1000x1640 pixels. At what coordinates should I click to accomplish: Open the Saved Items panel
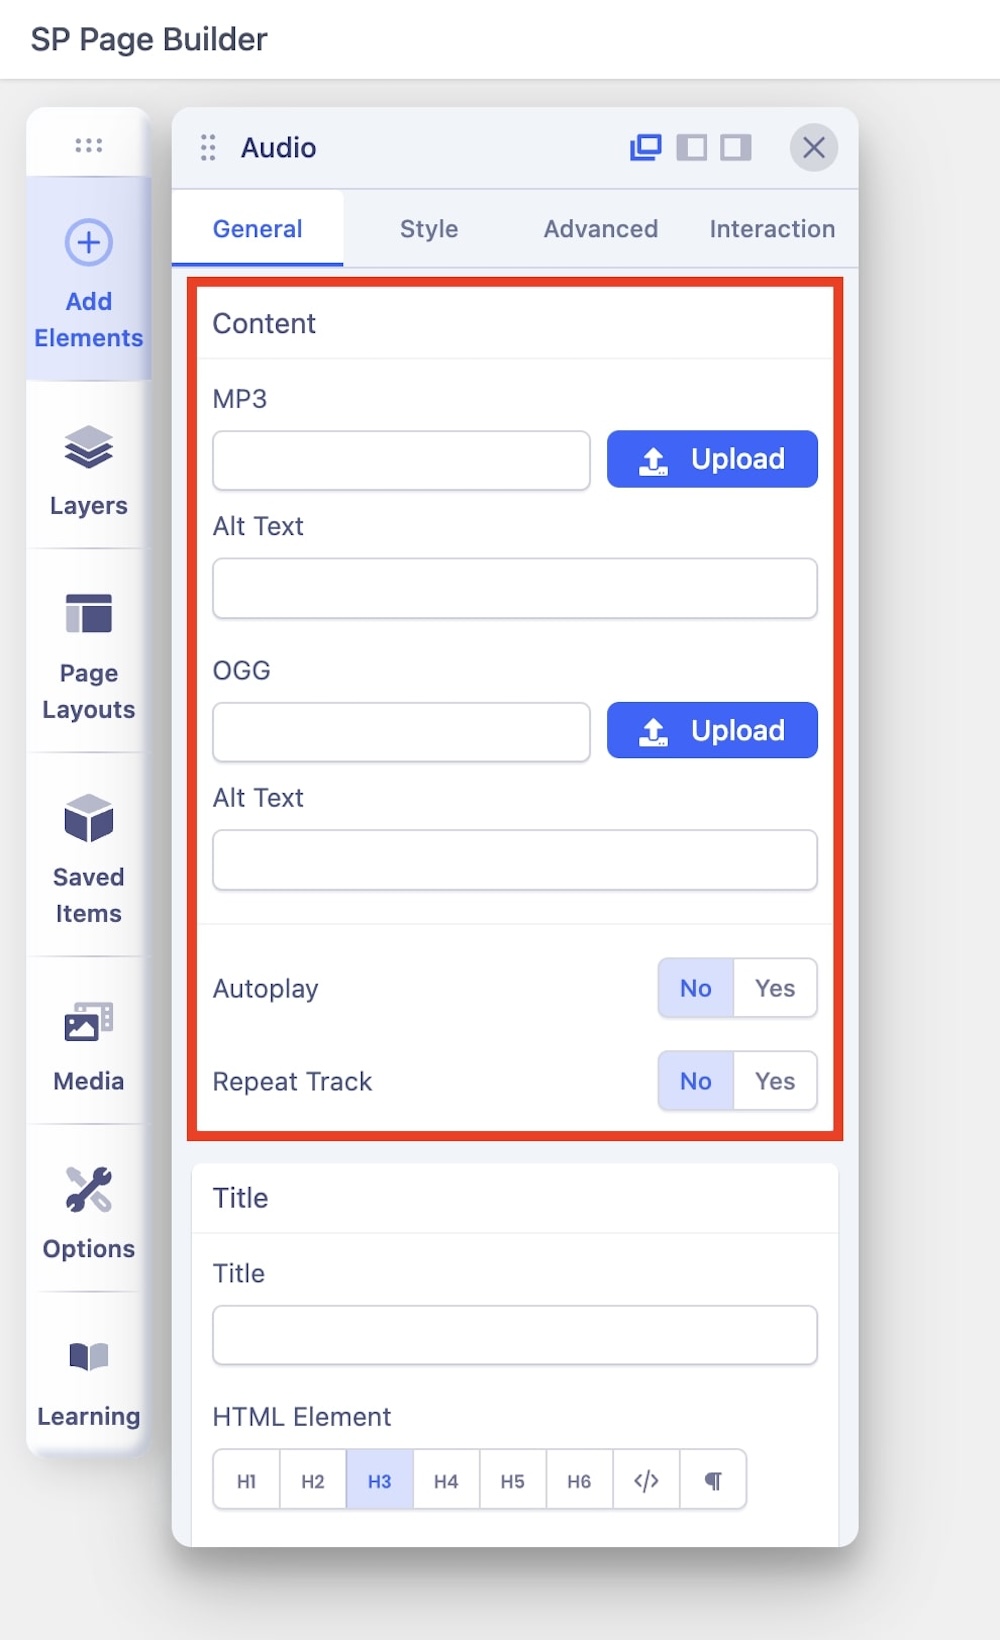coord(88,856)
